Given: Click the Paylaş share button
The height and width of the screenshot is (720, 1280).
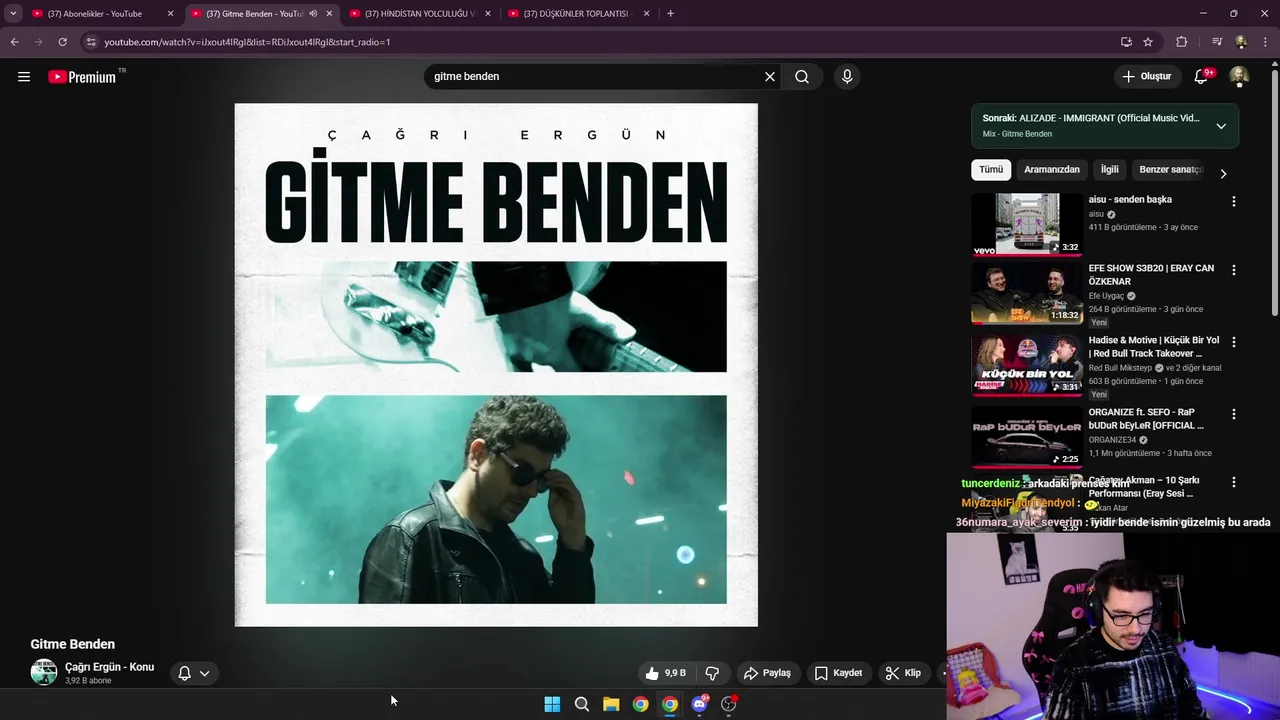Looking at the screenshot, I should [768, 673].
